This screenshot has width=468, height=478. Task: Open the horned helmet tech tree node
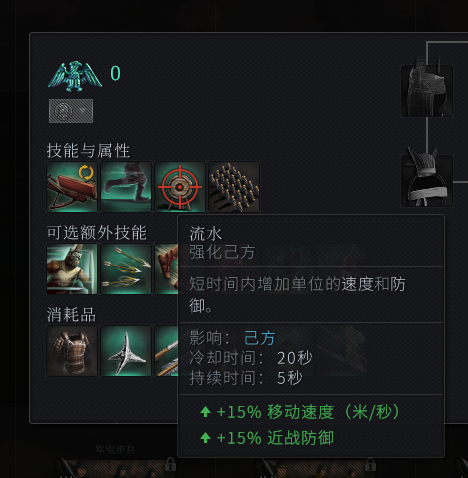pos(427,180)
